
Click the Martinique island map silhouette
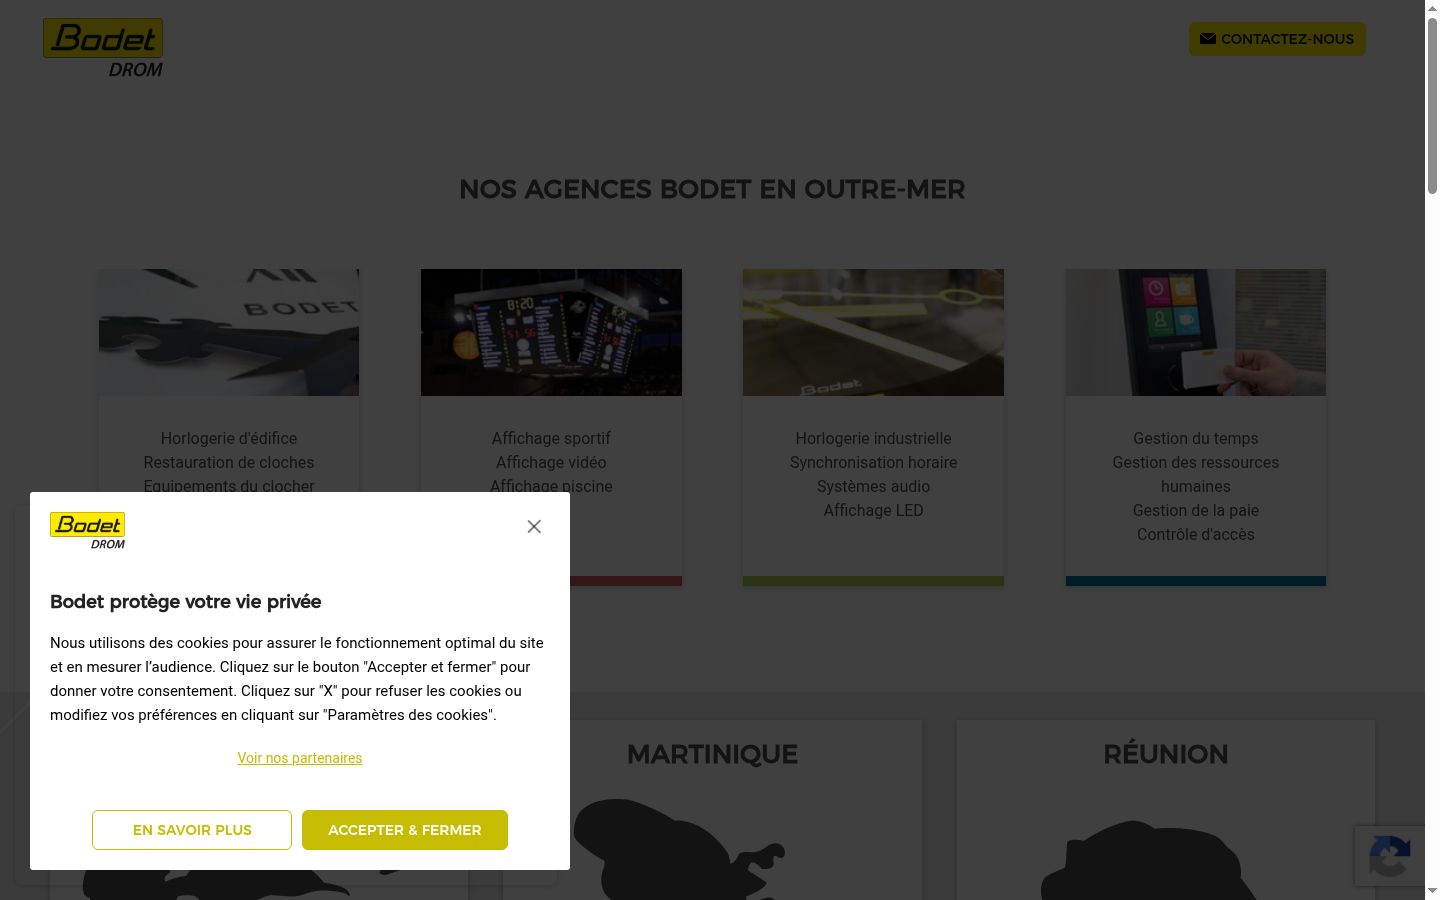(680, 850)
